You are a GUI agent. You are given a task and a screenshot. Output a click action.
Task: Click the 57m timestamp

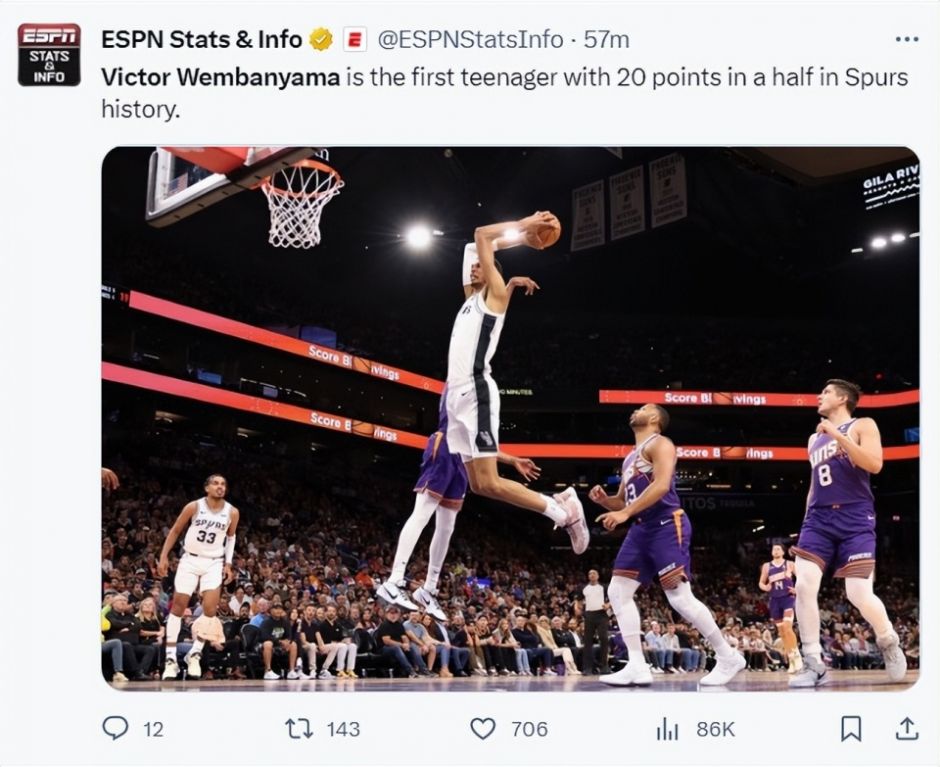[x=606, y=40]
